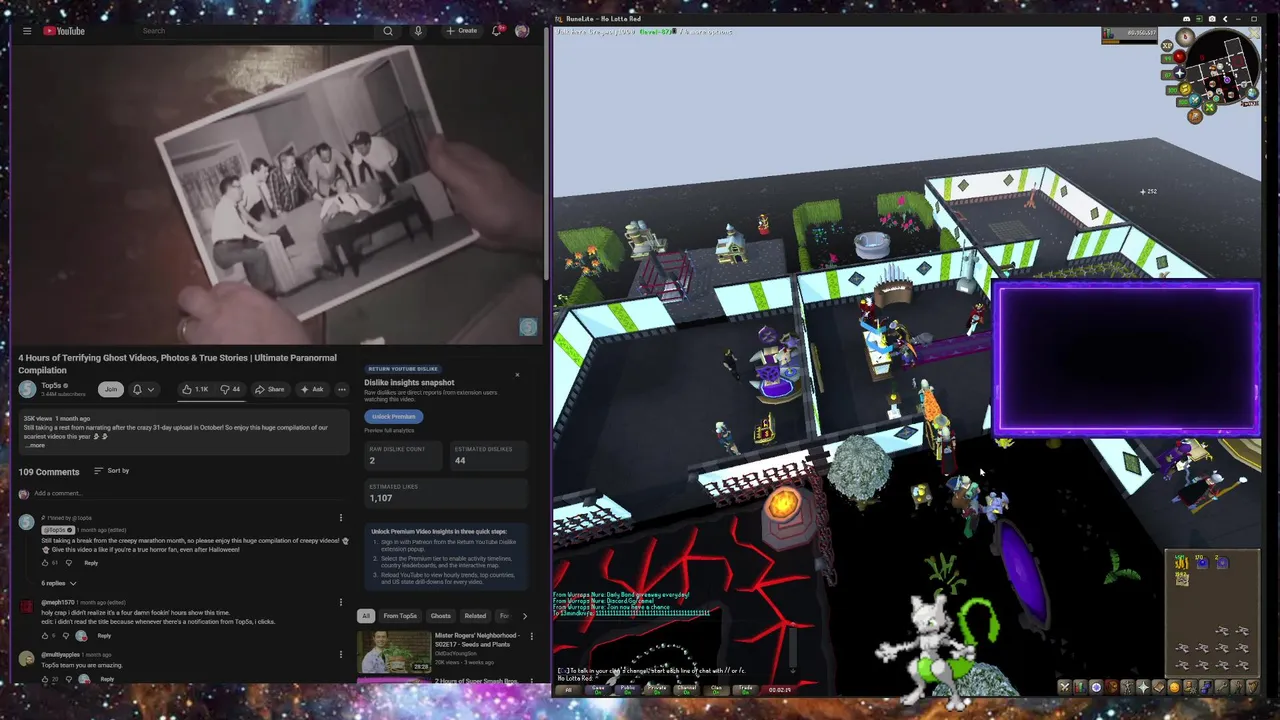This screenshot has width=1280, height=720.
Task: Click the YouTube search magnifier button
Action: [x=388, y=31]
